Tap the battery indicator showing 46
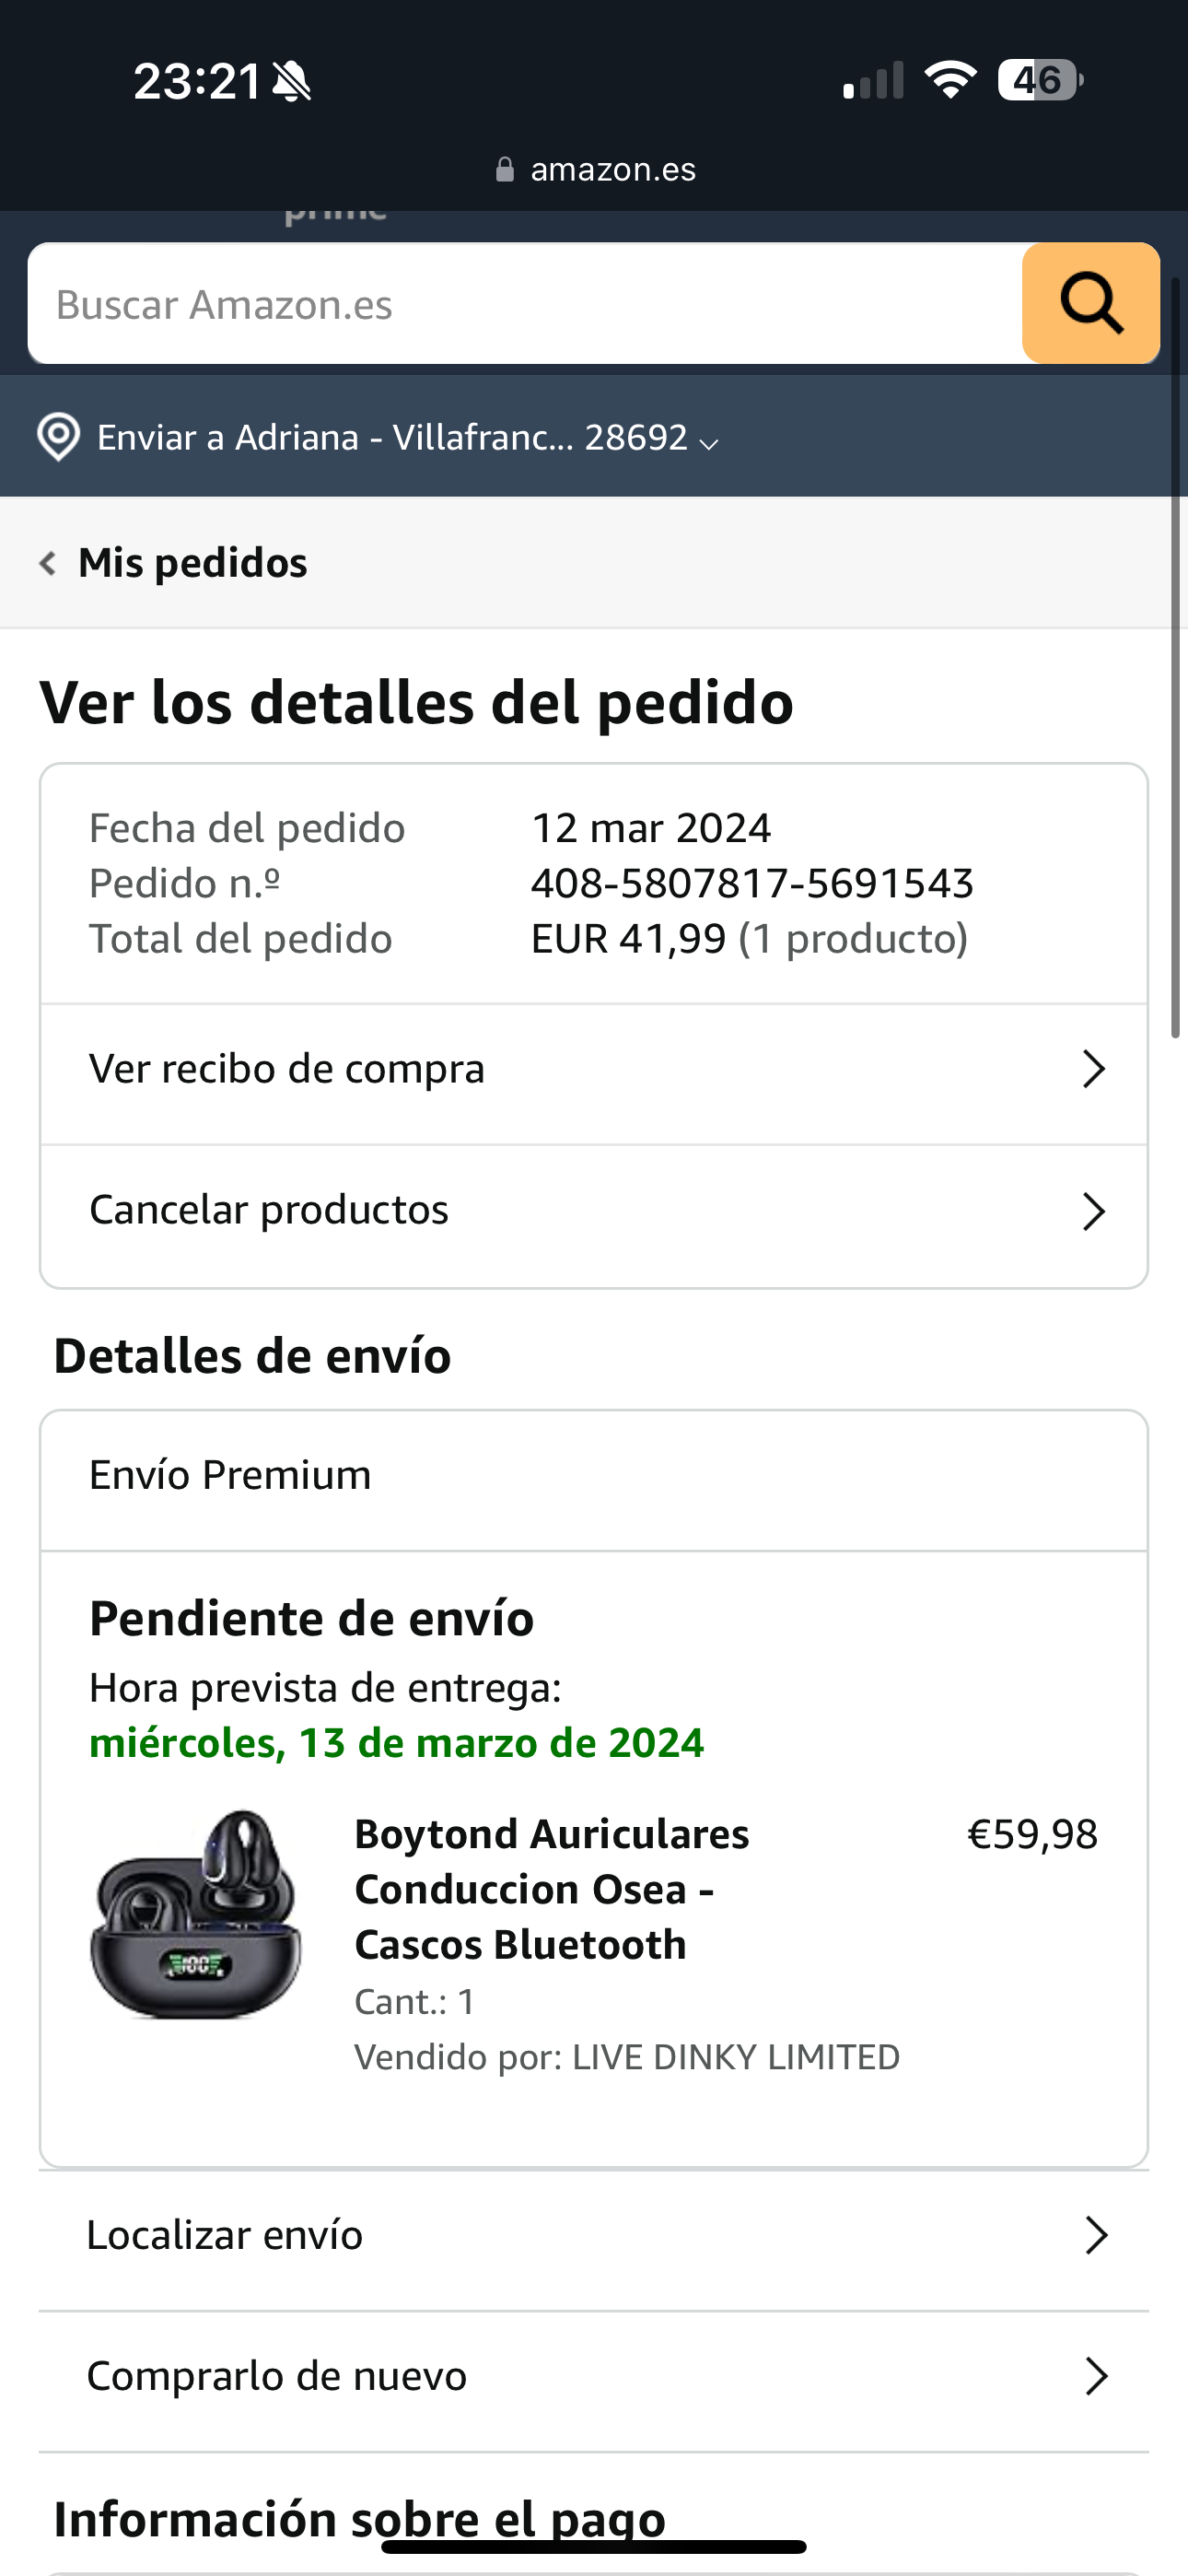The height and width of the screenshot is (2576, 1188). coord(1040,80)
